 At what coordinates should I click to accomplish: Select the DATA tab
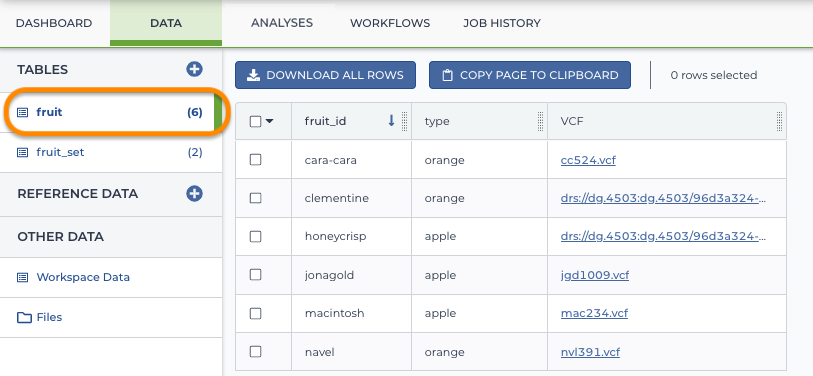166,23
